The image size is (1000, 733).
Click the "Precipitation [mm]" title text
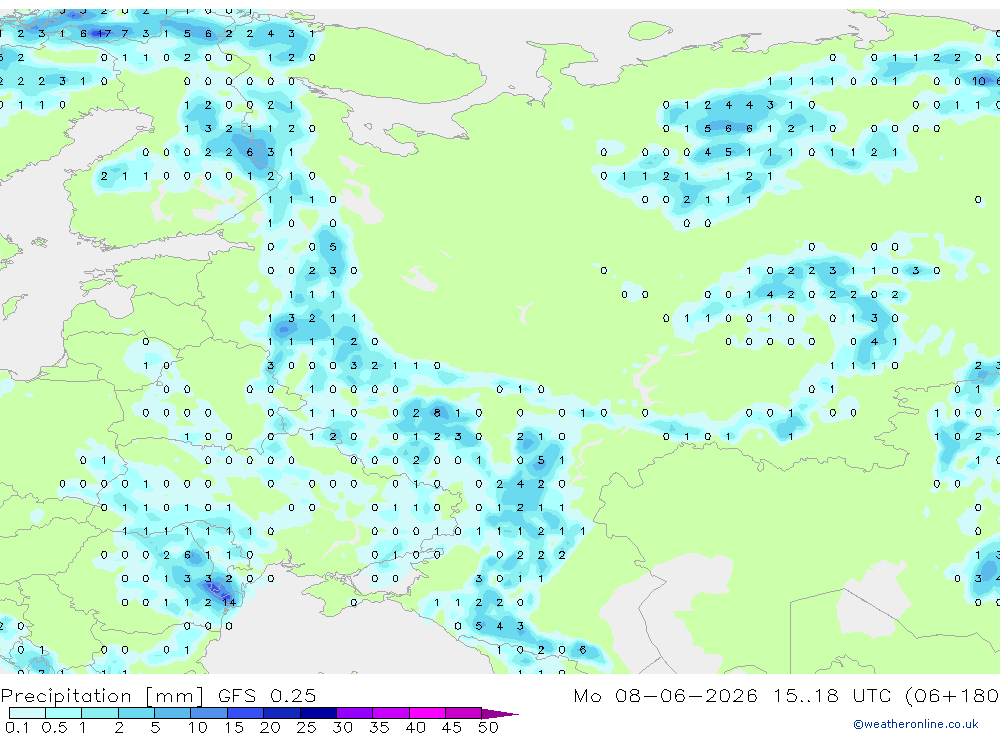coord(102,696)
